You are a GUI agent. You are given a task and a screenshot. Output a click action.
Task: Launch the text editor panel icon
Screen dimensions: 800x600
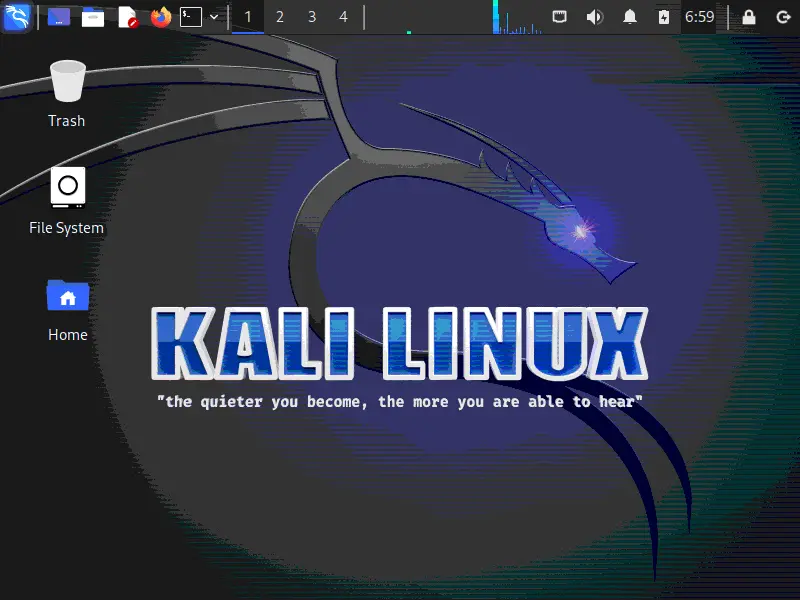tap(127, 17)
